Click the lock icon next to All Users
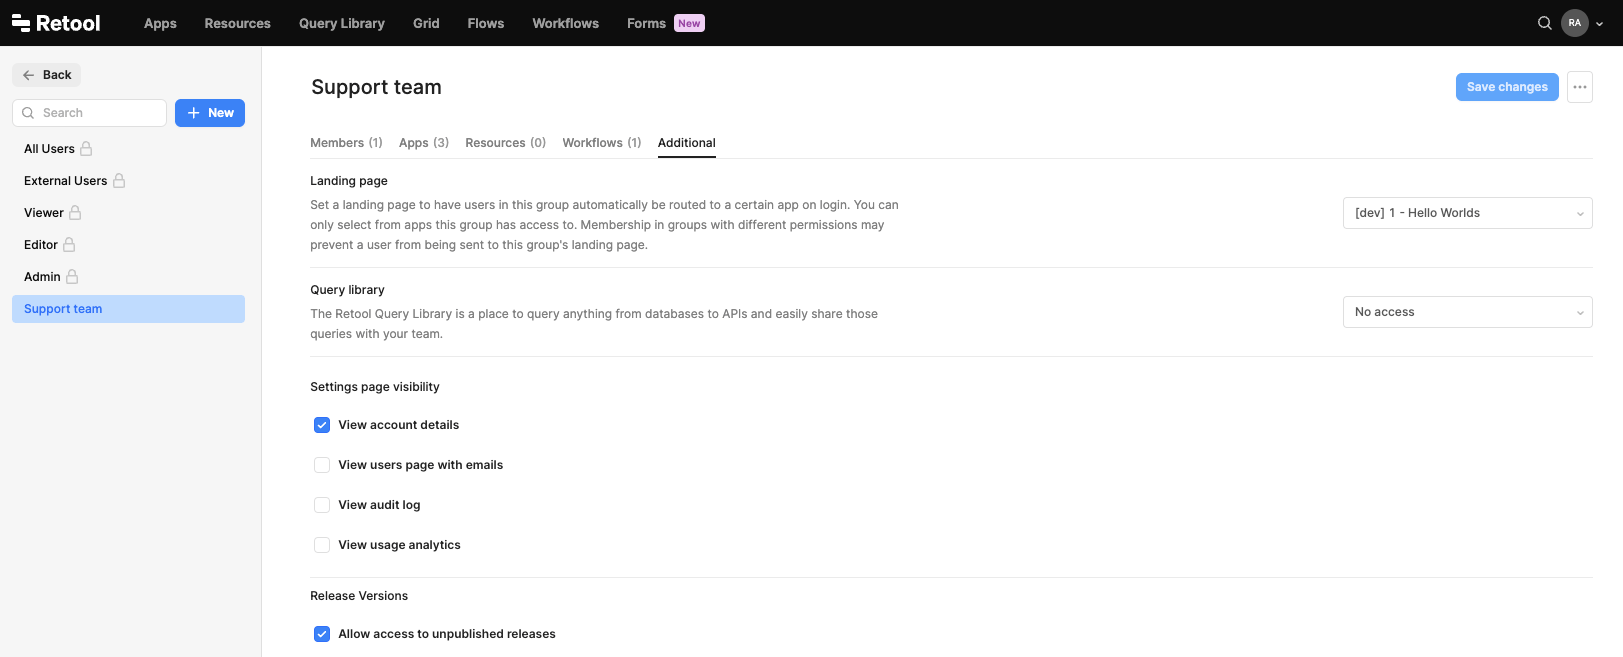This screenshot has height=657, width=1623. (x=86, y=149)
